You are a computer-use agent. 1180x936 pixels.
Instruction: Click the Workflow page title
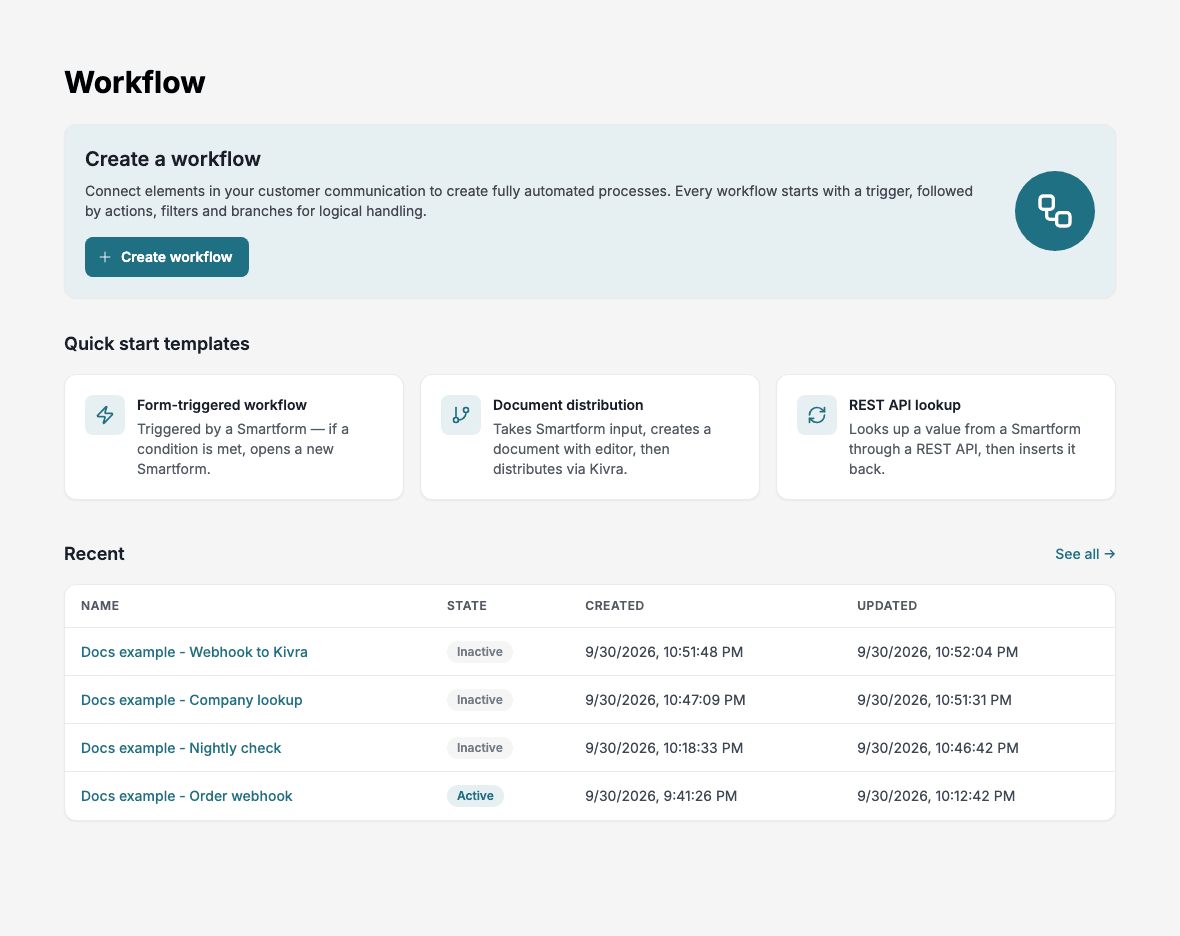click(x=135, y=82)
